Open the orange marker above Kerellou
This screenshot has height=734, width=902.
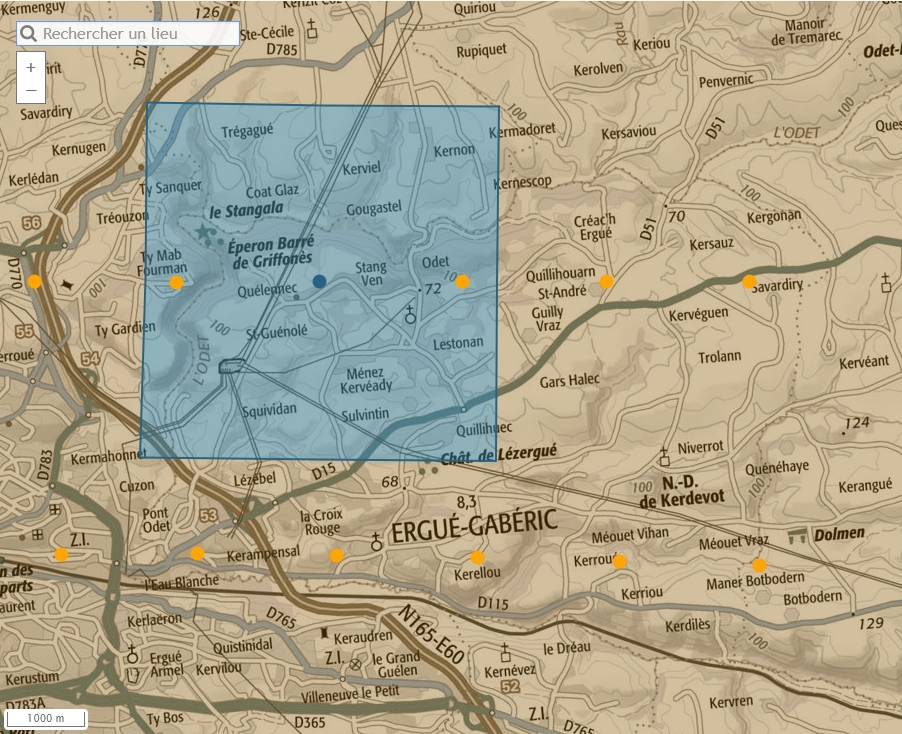[477, 557]
